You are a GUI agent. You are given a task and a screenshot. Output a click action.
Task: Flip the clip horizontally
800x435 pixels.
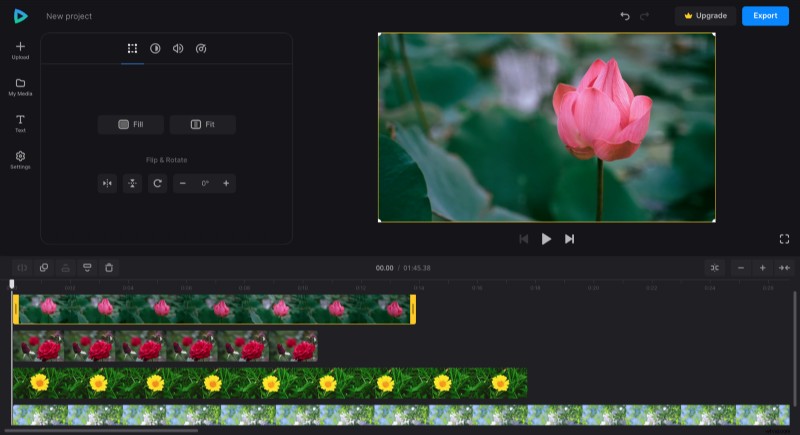pyautogui.click(x=107, y=183)
